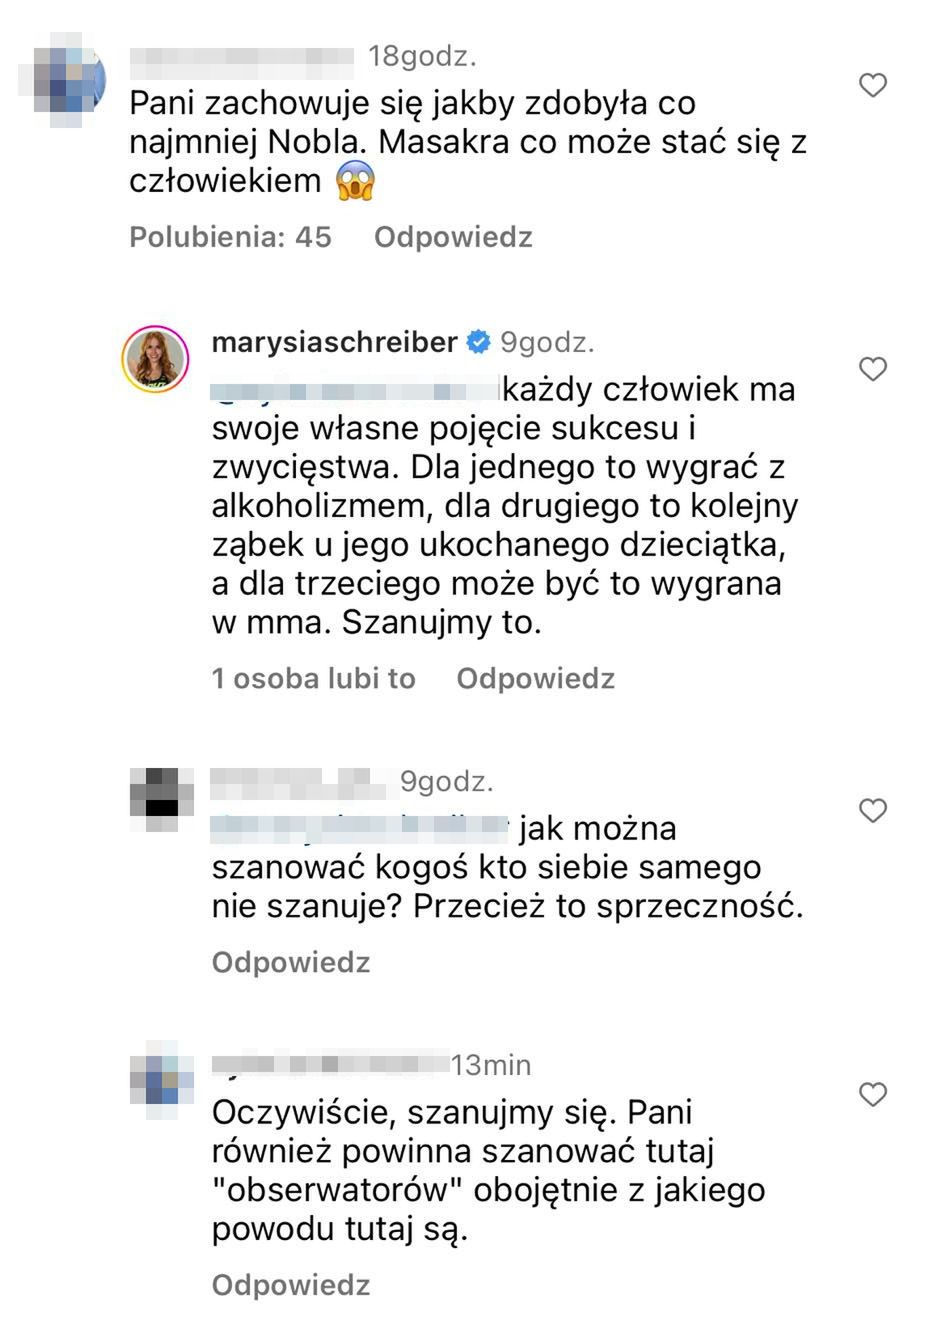Like the "jak można szanować" comment
946x1320 pixels.
(873, 810)
